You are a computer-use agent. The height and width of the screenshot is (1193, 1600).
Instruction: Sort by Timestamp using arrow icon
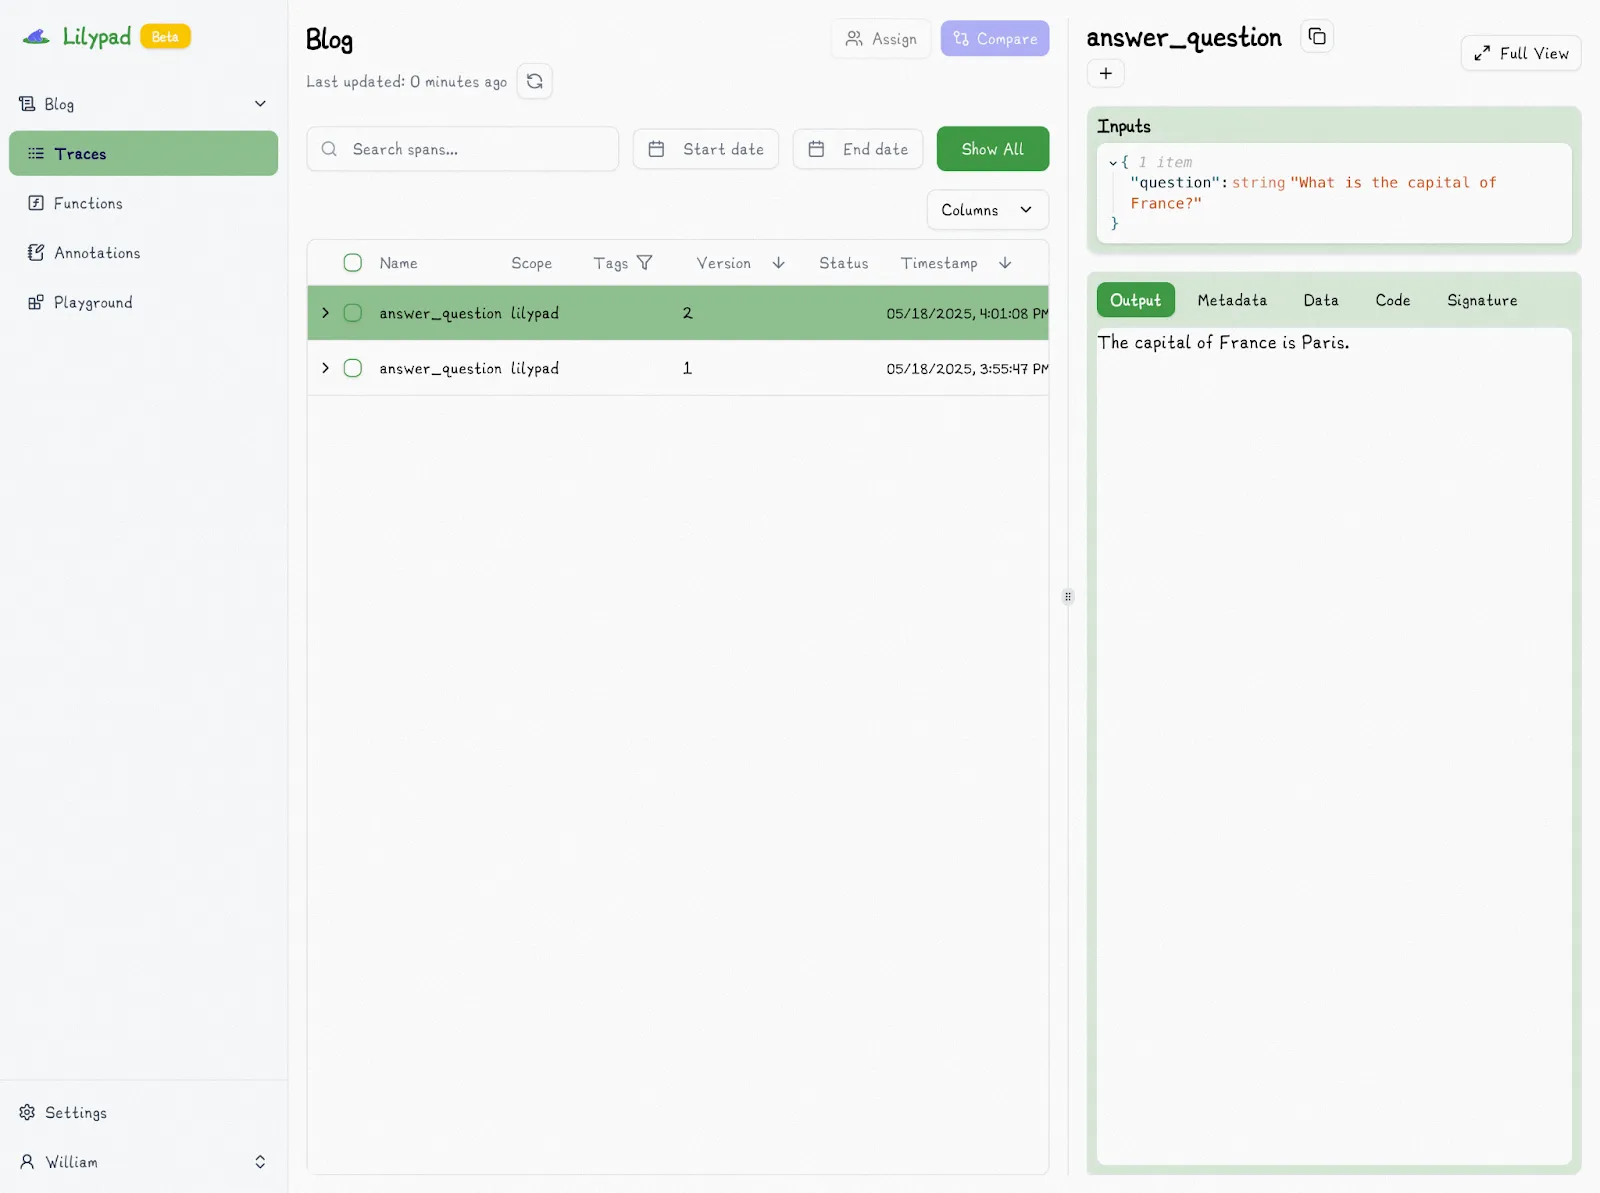(1005, 263)
